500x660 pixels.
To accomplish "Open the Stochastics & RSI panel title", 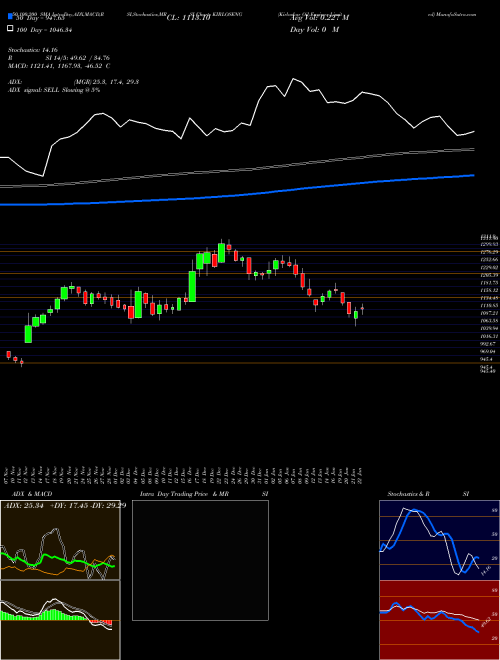I will point(428,494).
